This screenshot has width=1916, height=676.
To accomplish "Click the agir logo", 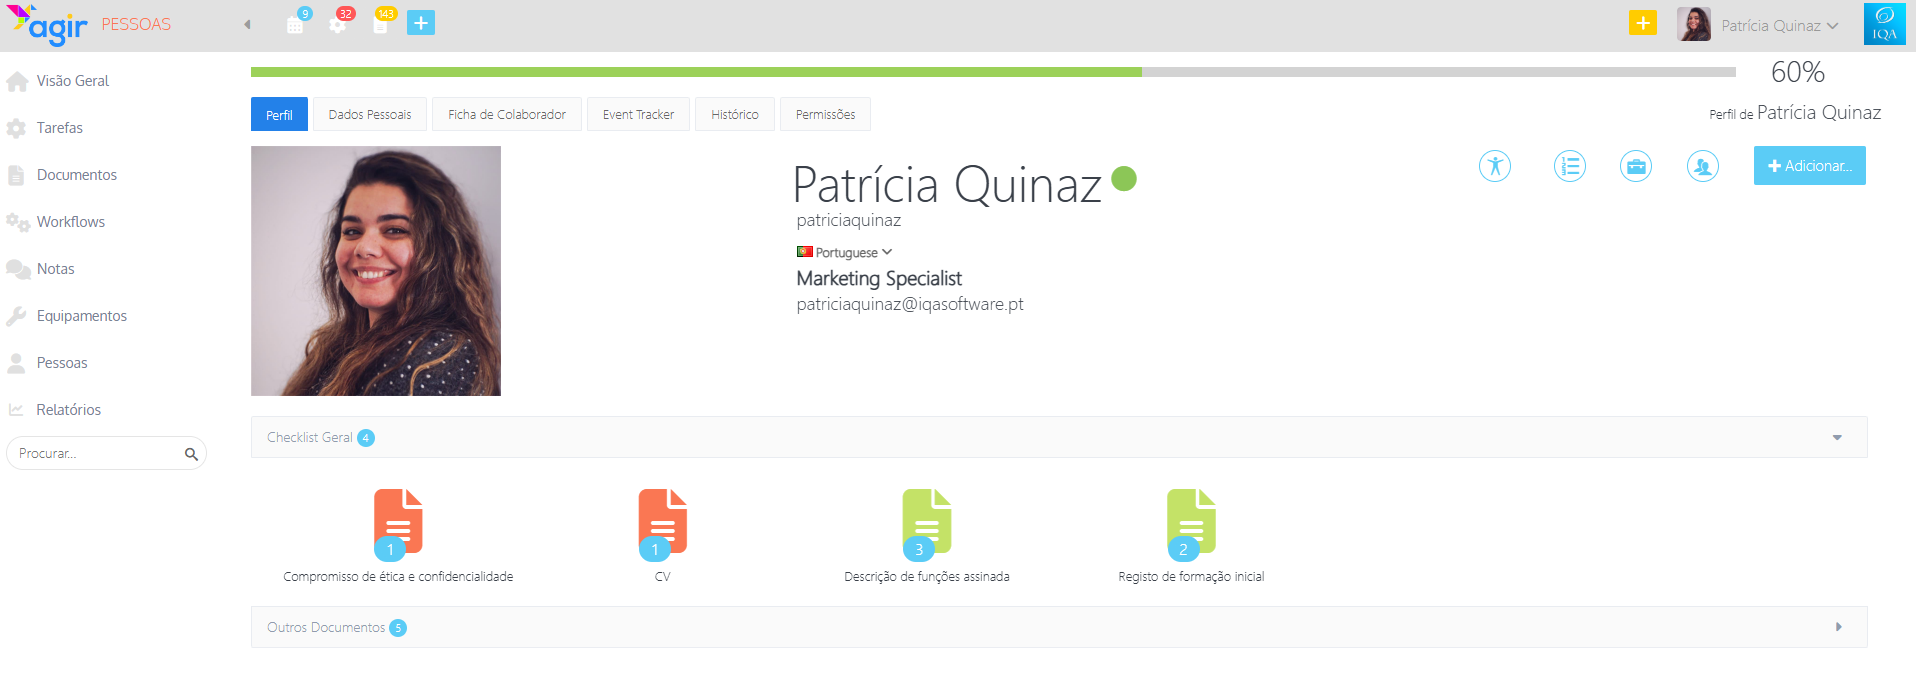I will coord(47,25).
